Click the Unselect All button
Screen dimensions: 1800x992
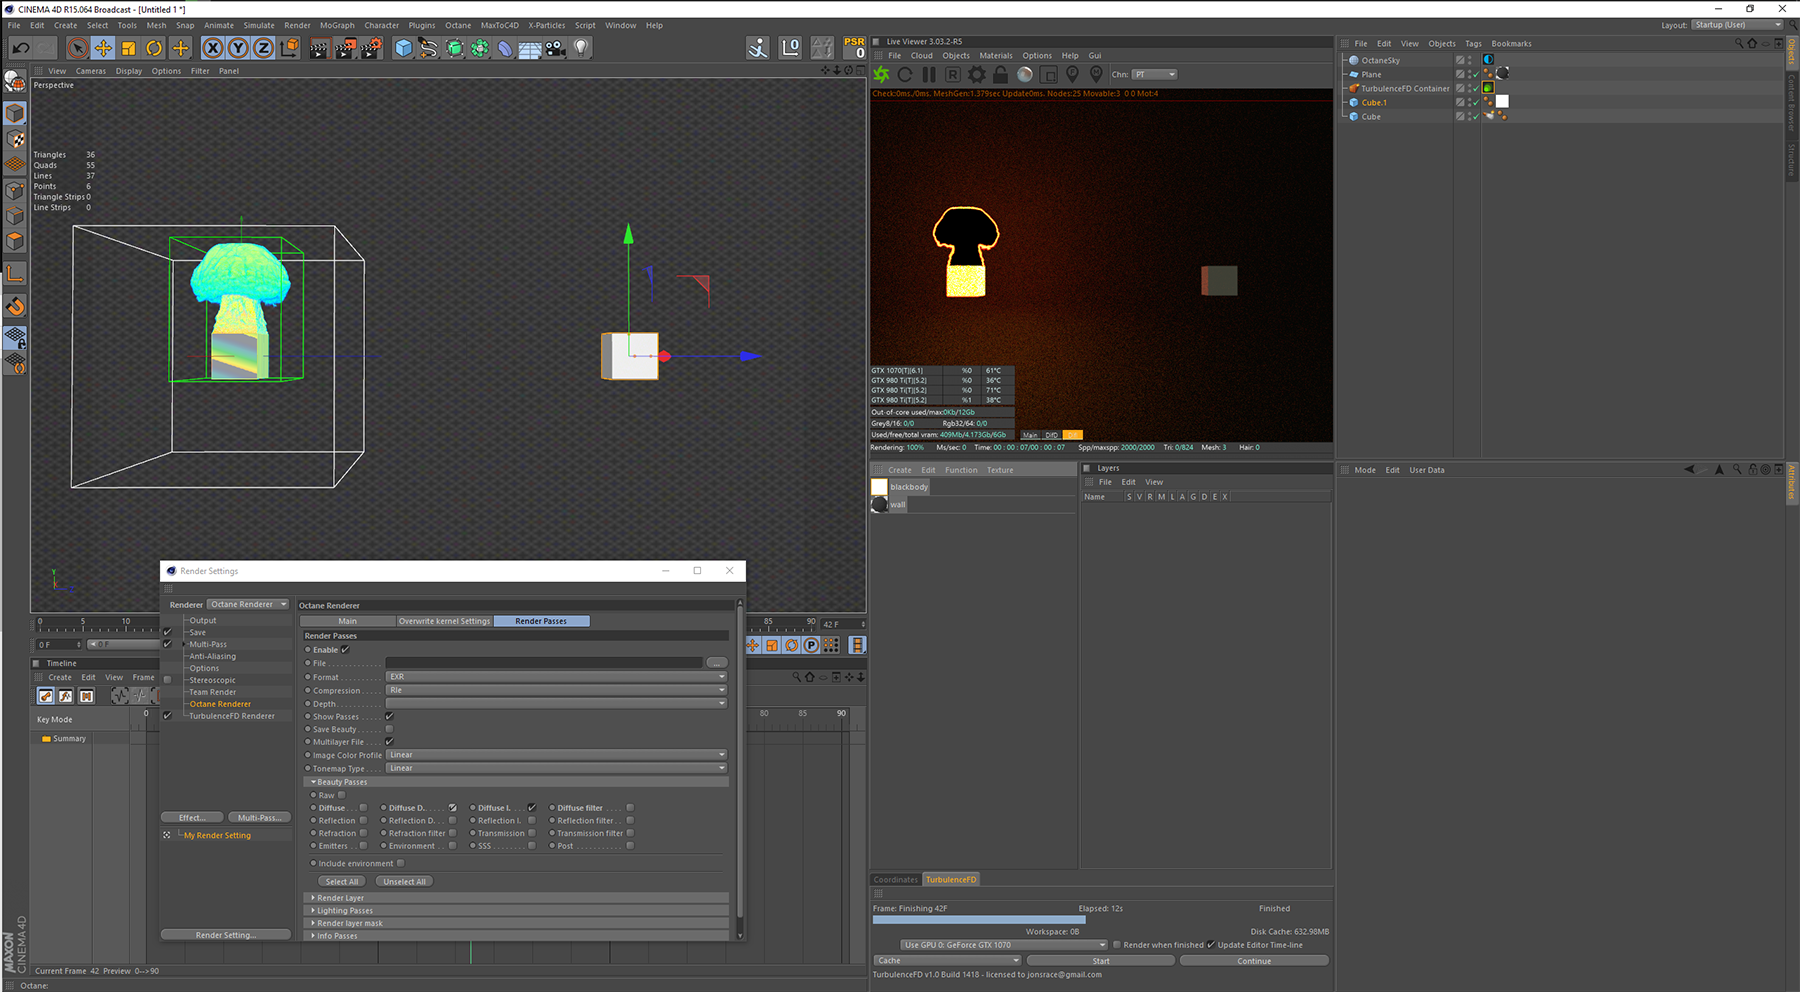coord(404,882)
